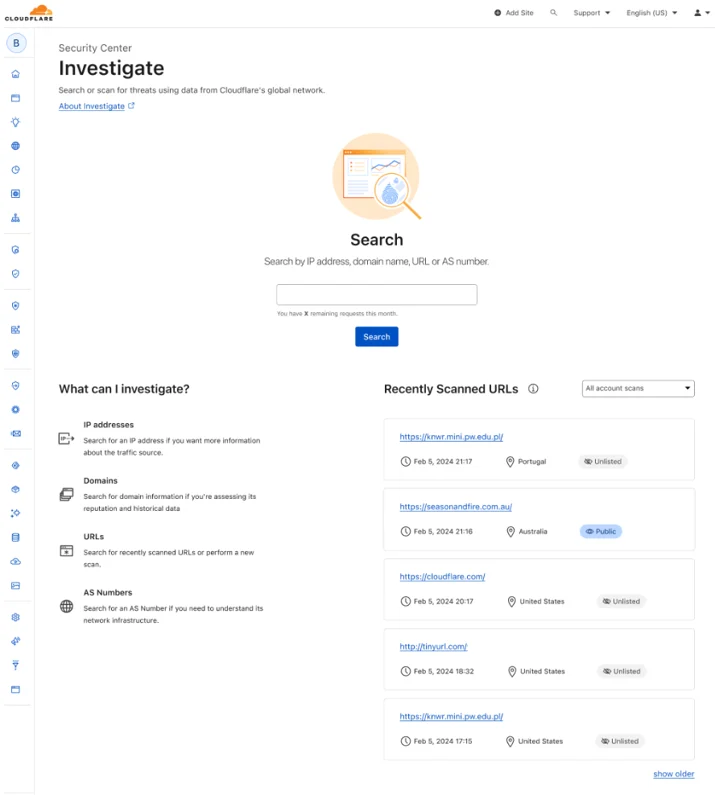
Task: Click the stacked Domains icon
Action: click(66, 494)
